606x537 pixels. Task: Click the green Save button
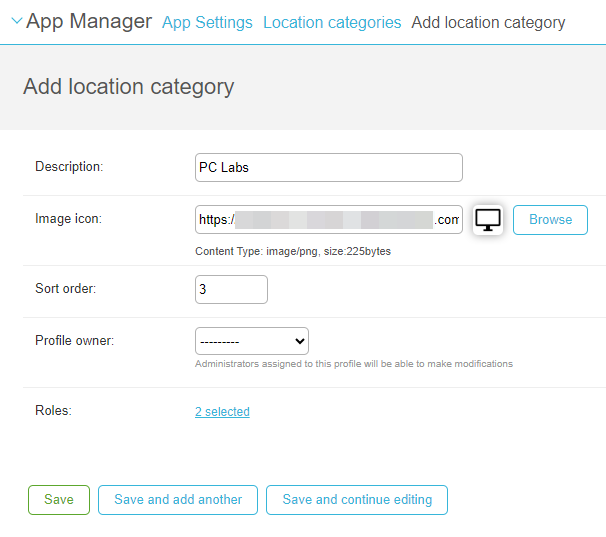coord(59,499)
